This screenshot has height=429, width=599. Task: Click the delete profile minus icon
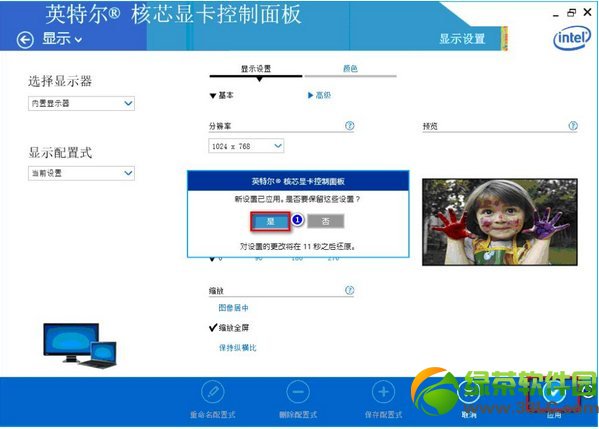298,392
